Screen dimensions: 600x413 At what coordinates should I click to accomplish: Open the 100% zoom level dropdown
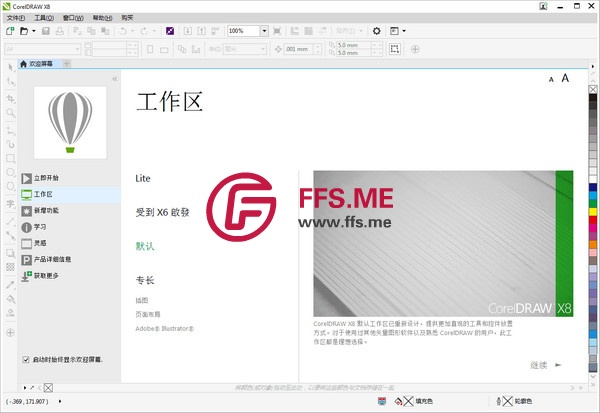point(264,31)
